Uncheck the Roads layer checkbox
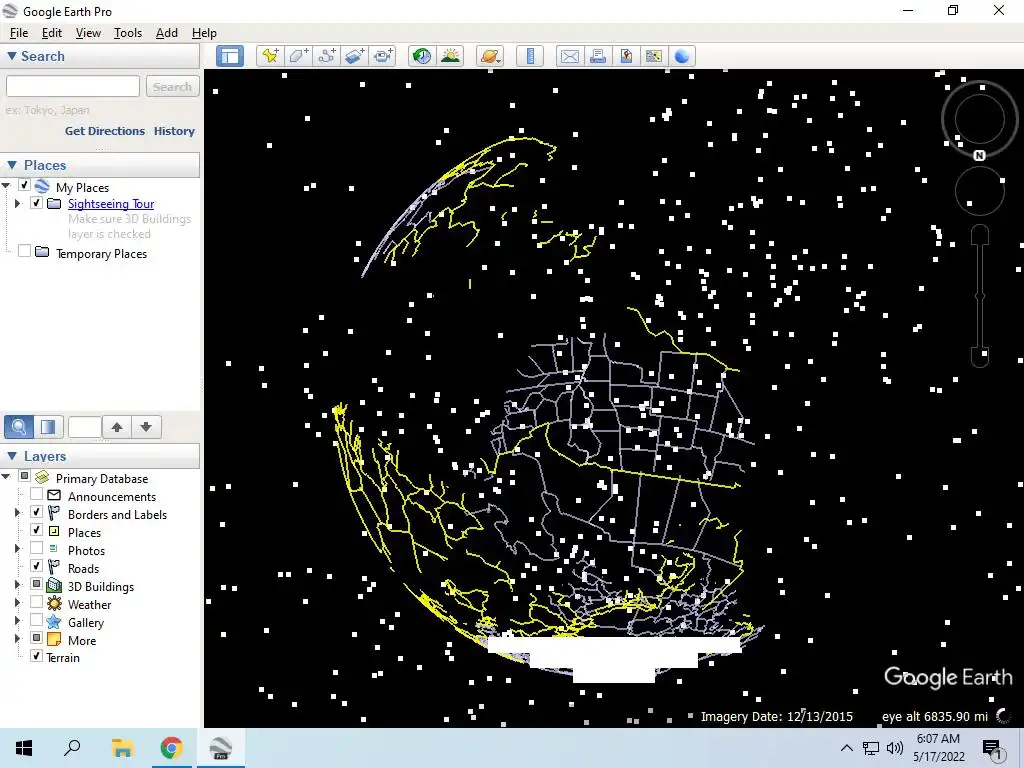1024x768 pixels. point(37,567)
